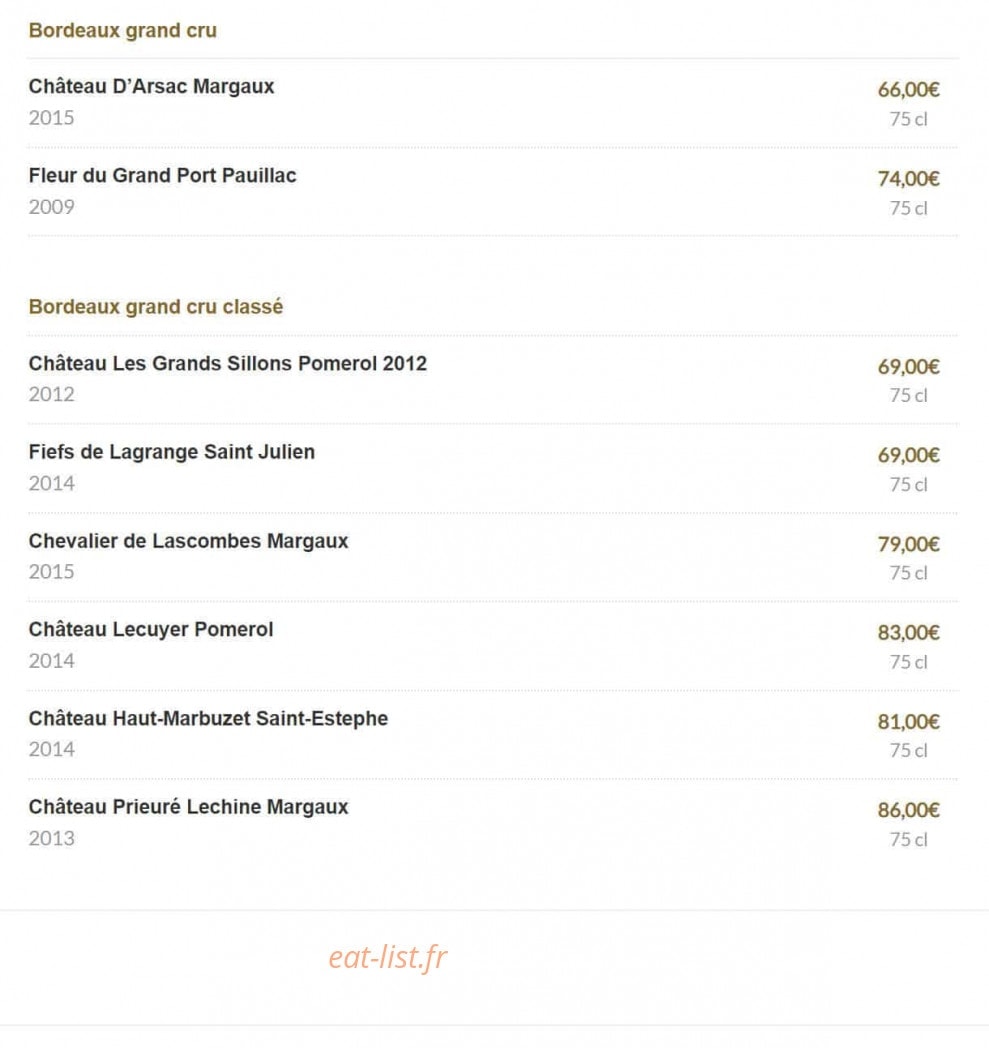The width and height of the screenshot is (989, 1048).
Task: Select the Bordeaux grand cru heading
Action: coord(123,31)
